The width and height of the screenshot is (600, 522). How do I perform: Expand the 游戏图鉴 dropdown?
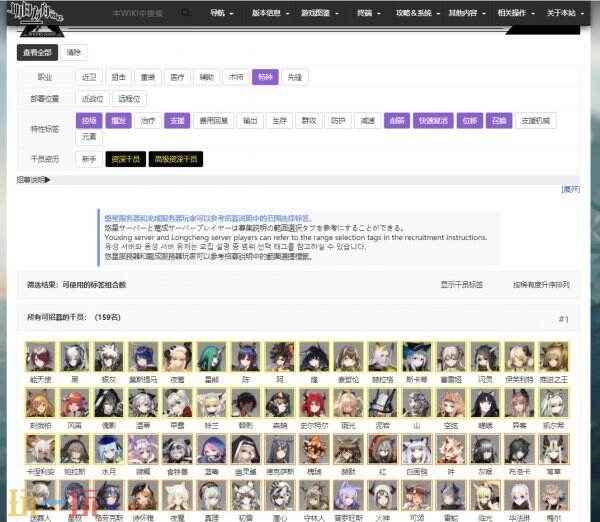[320, 13]
